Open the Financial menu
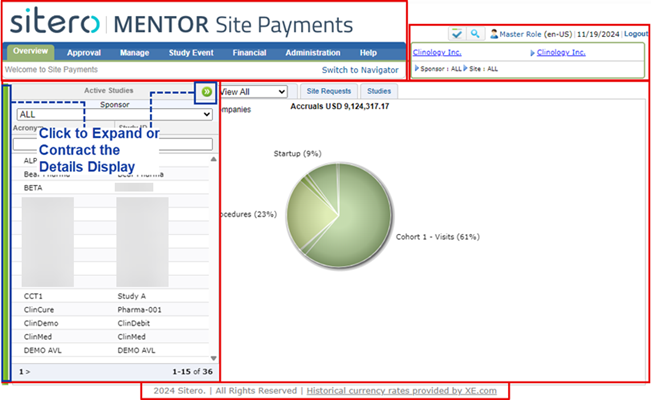Screen dimensions: 651x400 249,53
